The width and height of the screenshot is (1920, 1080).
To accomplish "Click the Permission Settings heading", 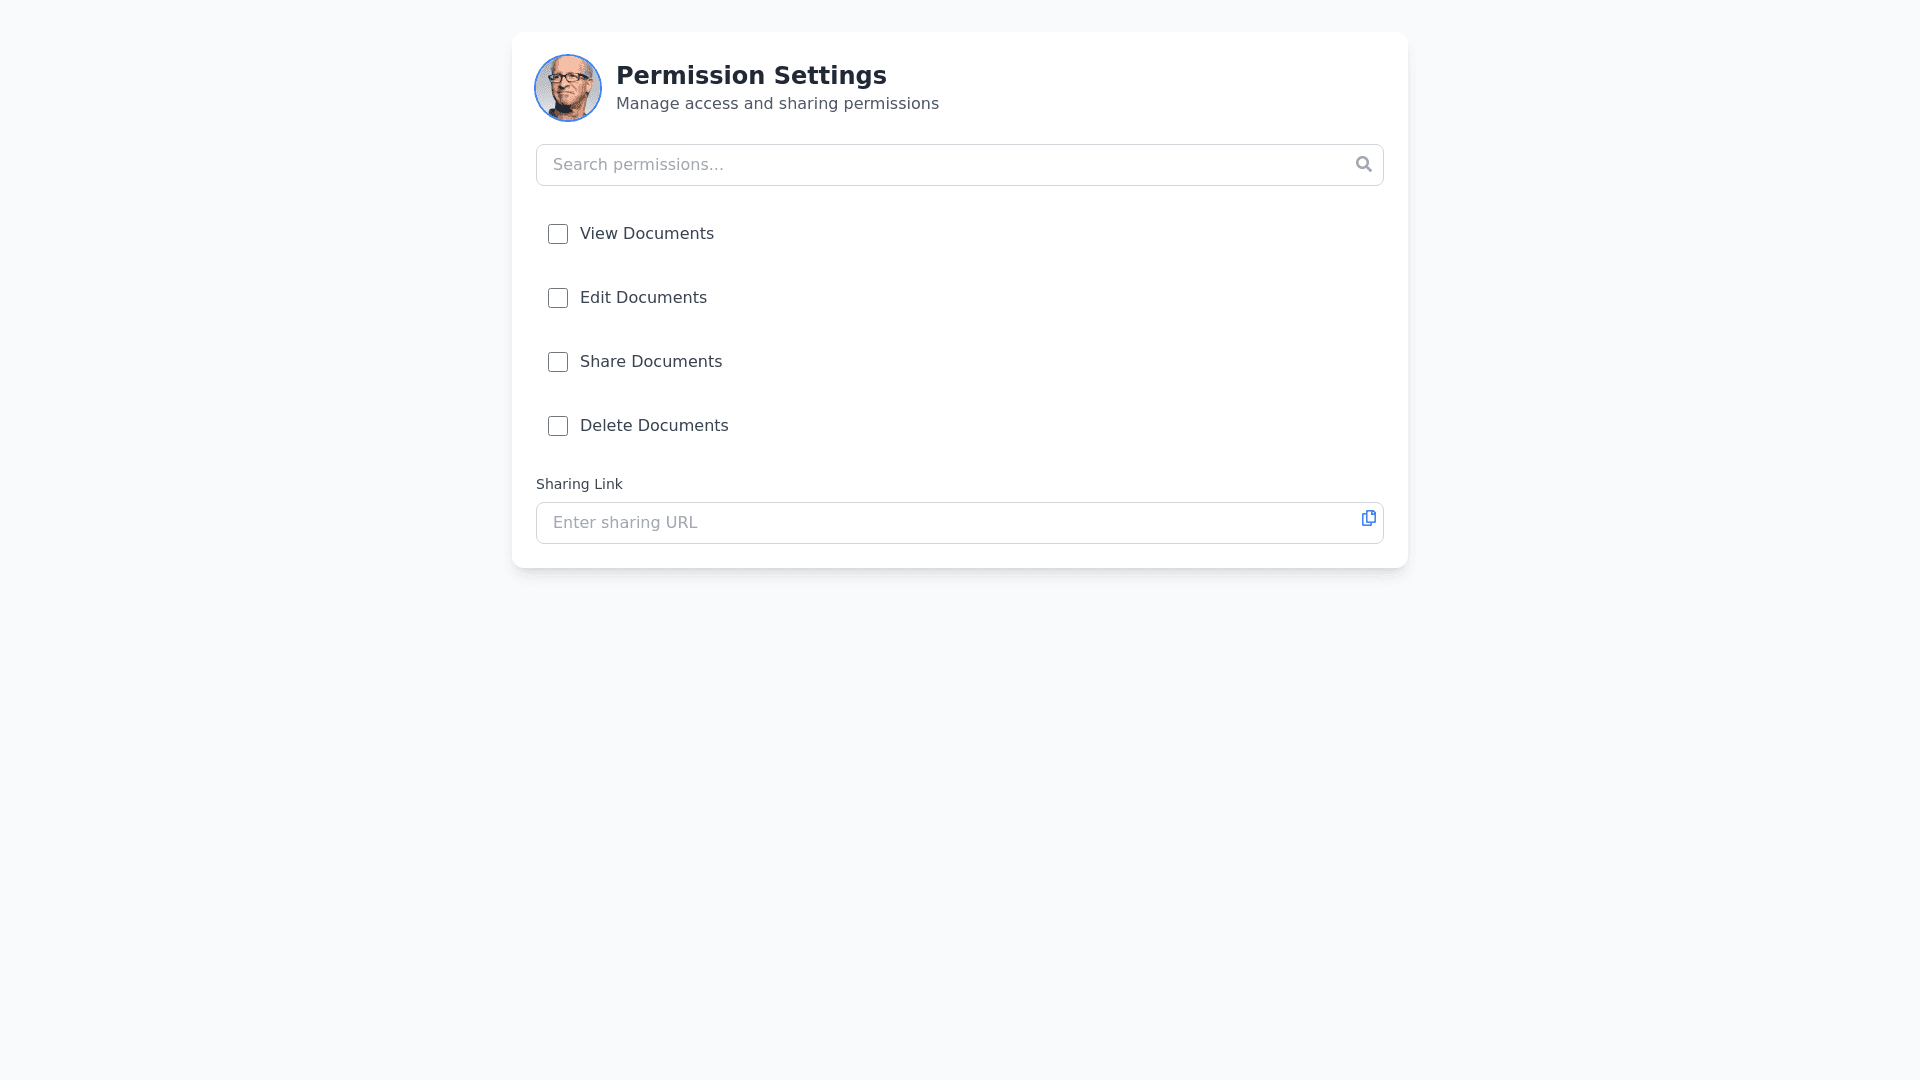I will pyautogui.click(x=751, y=76).
